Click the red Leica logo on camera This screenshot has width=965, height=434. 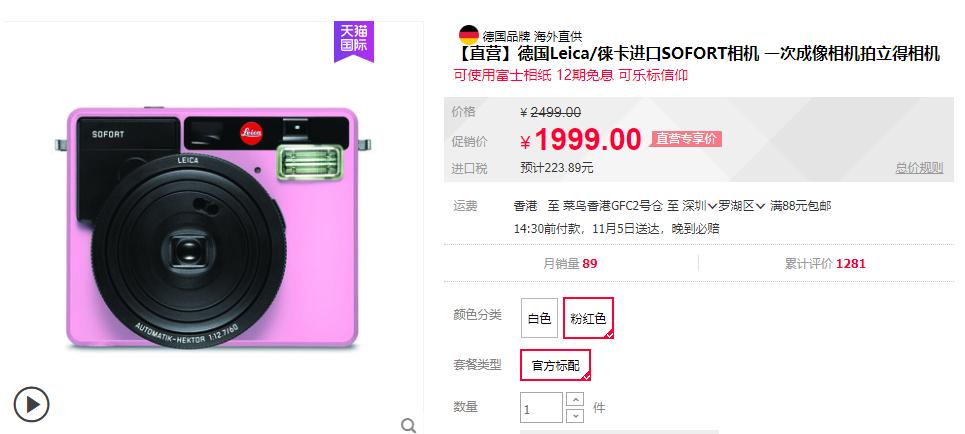click(x=251, y=133)
